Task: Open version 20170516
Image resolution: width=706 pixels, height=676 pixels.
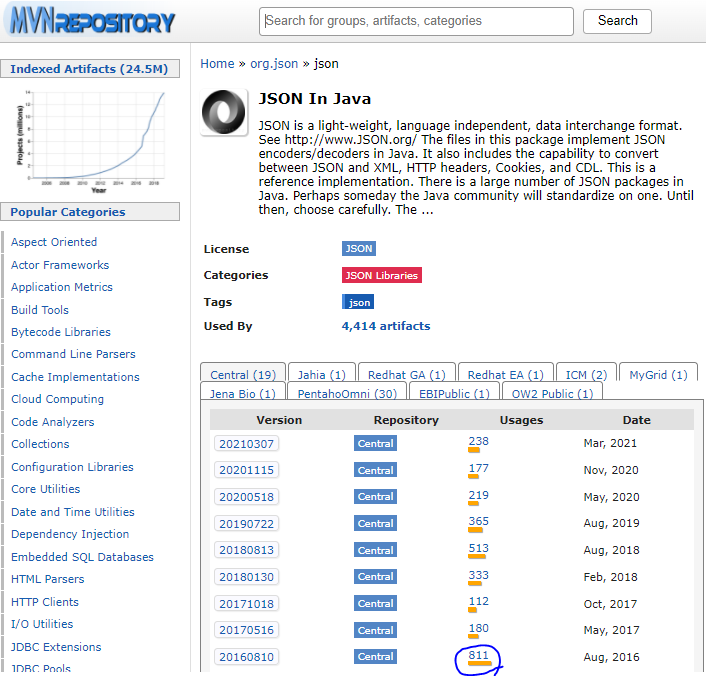Action: click(x=246, y=630)
